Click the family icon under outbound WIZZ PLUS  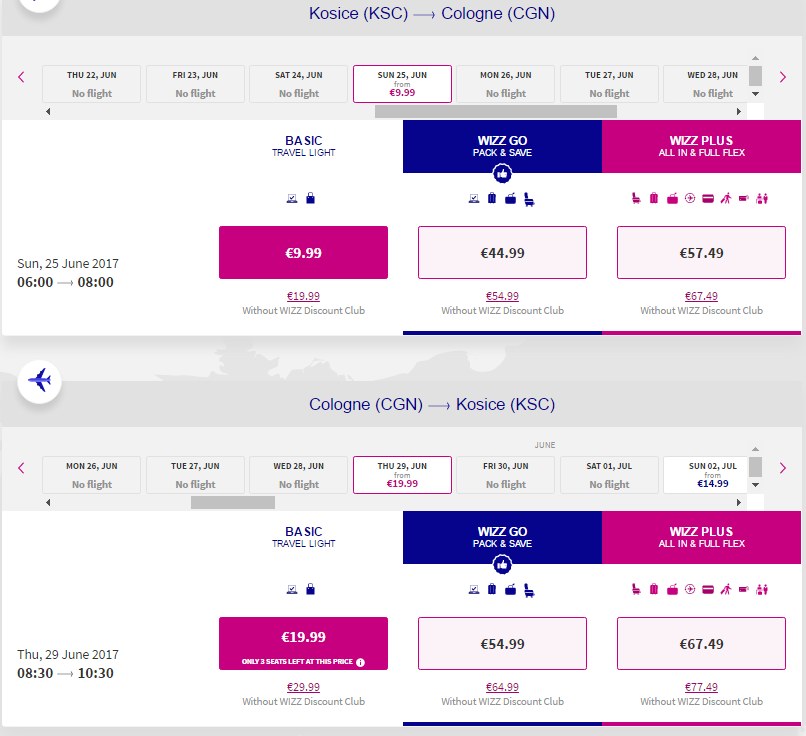click(762, 198)
